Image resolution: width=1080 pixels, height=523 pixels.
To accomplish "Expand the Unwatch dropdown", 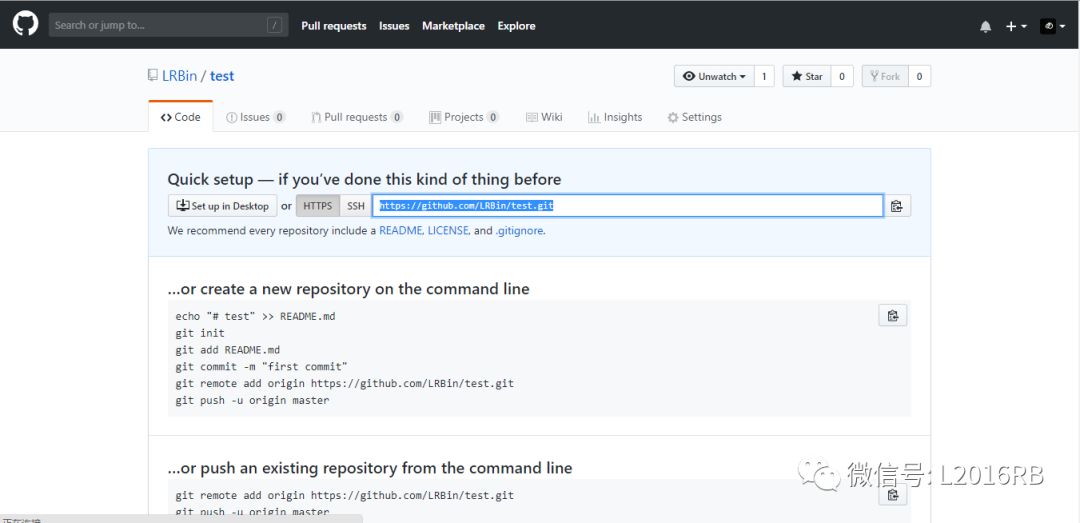I will [x=714, y=76].
